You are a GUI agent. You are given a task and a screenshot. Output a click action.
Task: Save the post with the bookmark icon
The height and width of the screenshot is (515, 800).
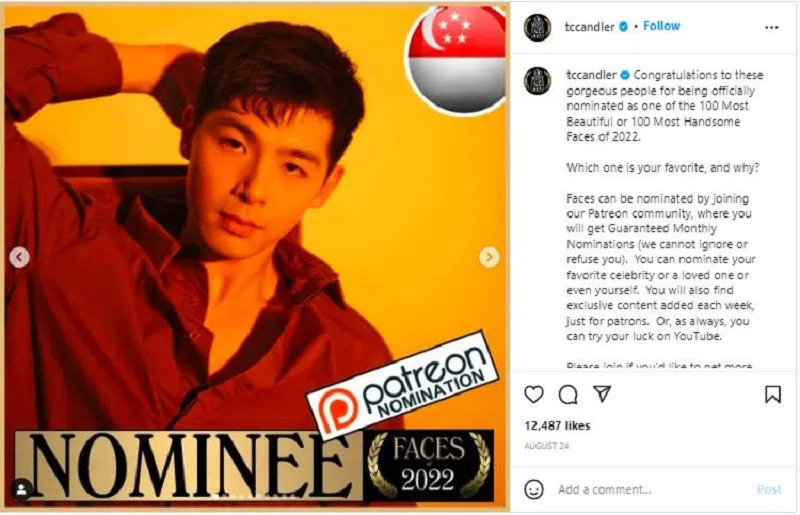[x=772, y=395]
